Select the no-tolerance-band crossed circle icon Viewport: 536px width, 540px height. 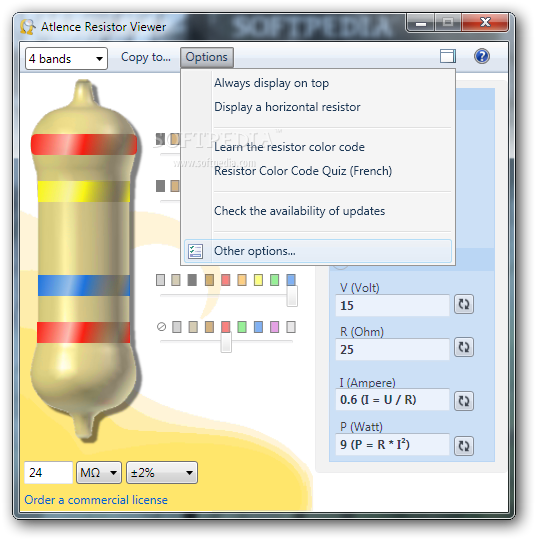tap(161, 326)
